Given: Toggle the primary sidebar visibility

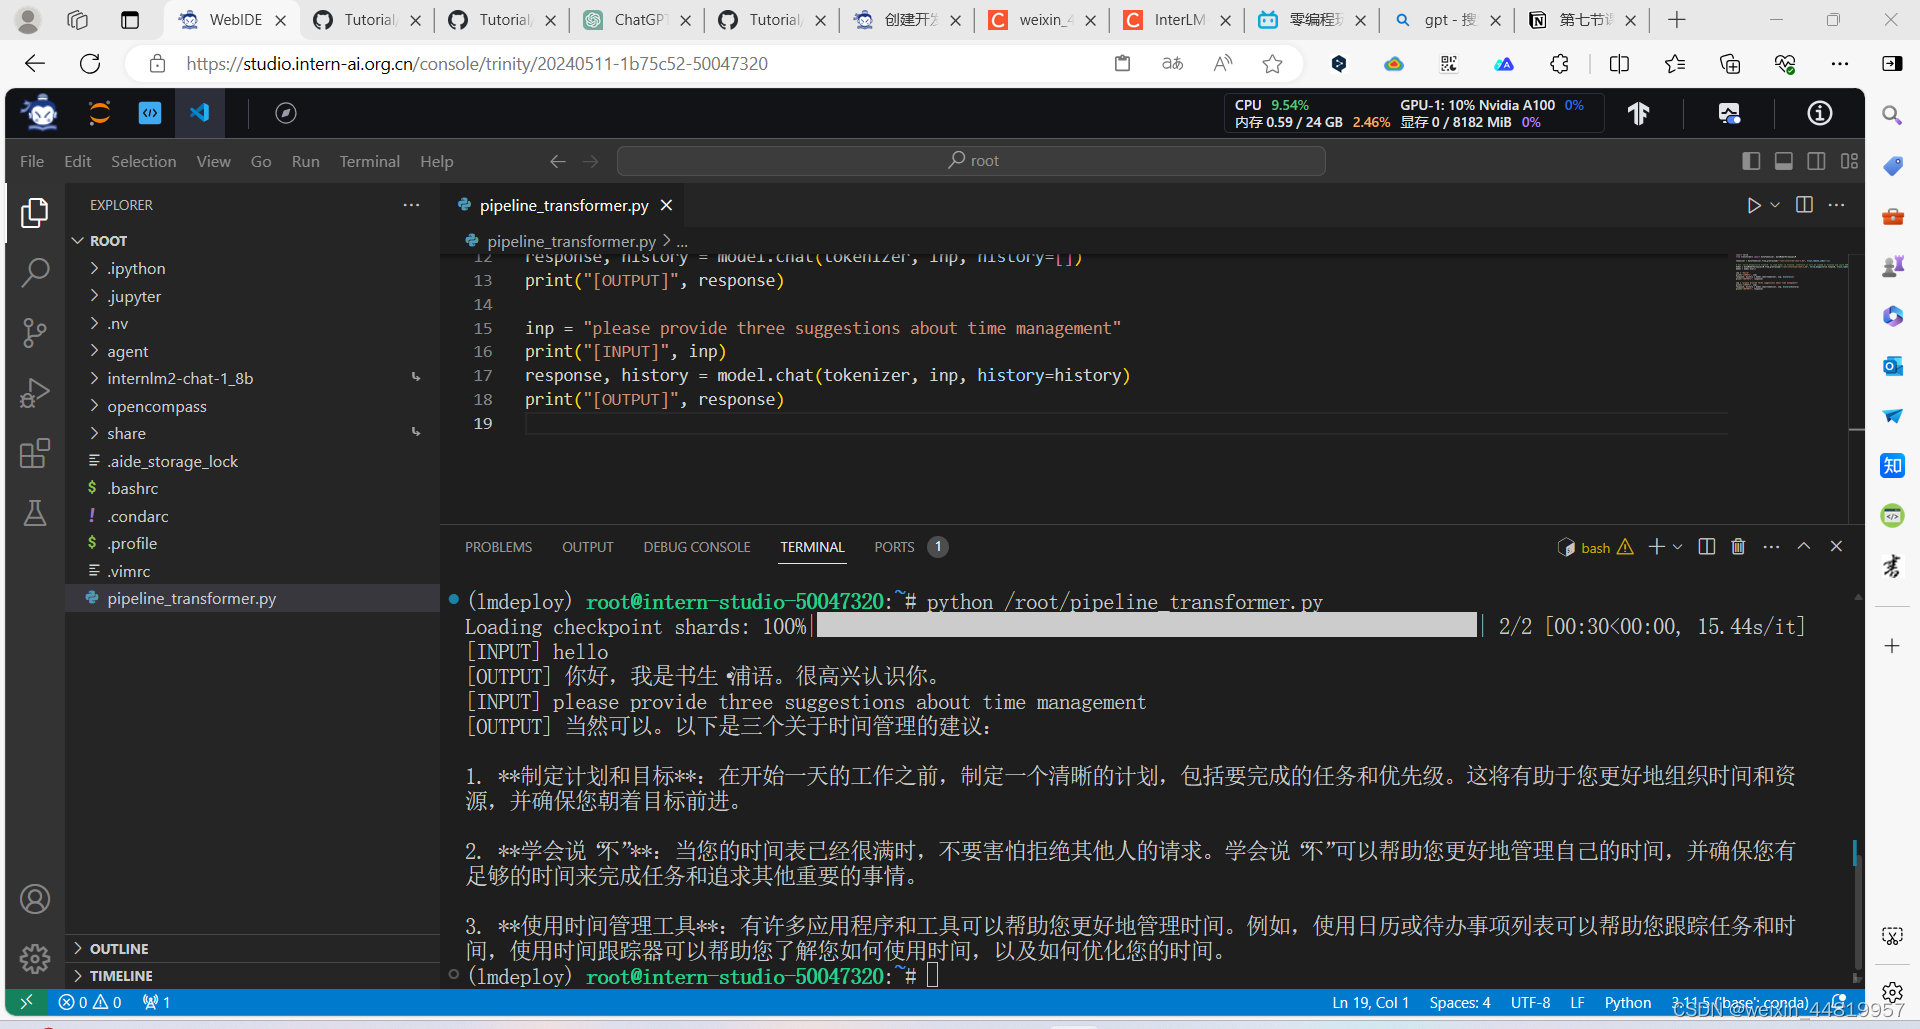Looking at the screenshot, I should click(1751, 160).
